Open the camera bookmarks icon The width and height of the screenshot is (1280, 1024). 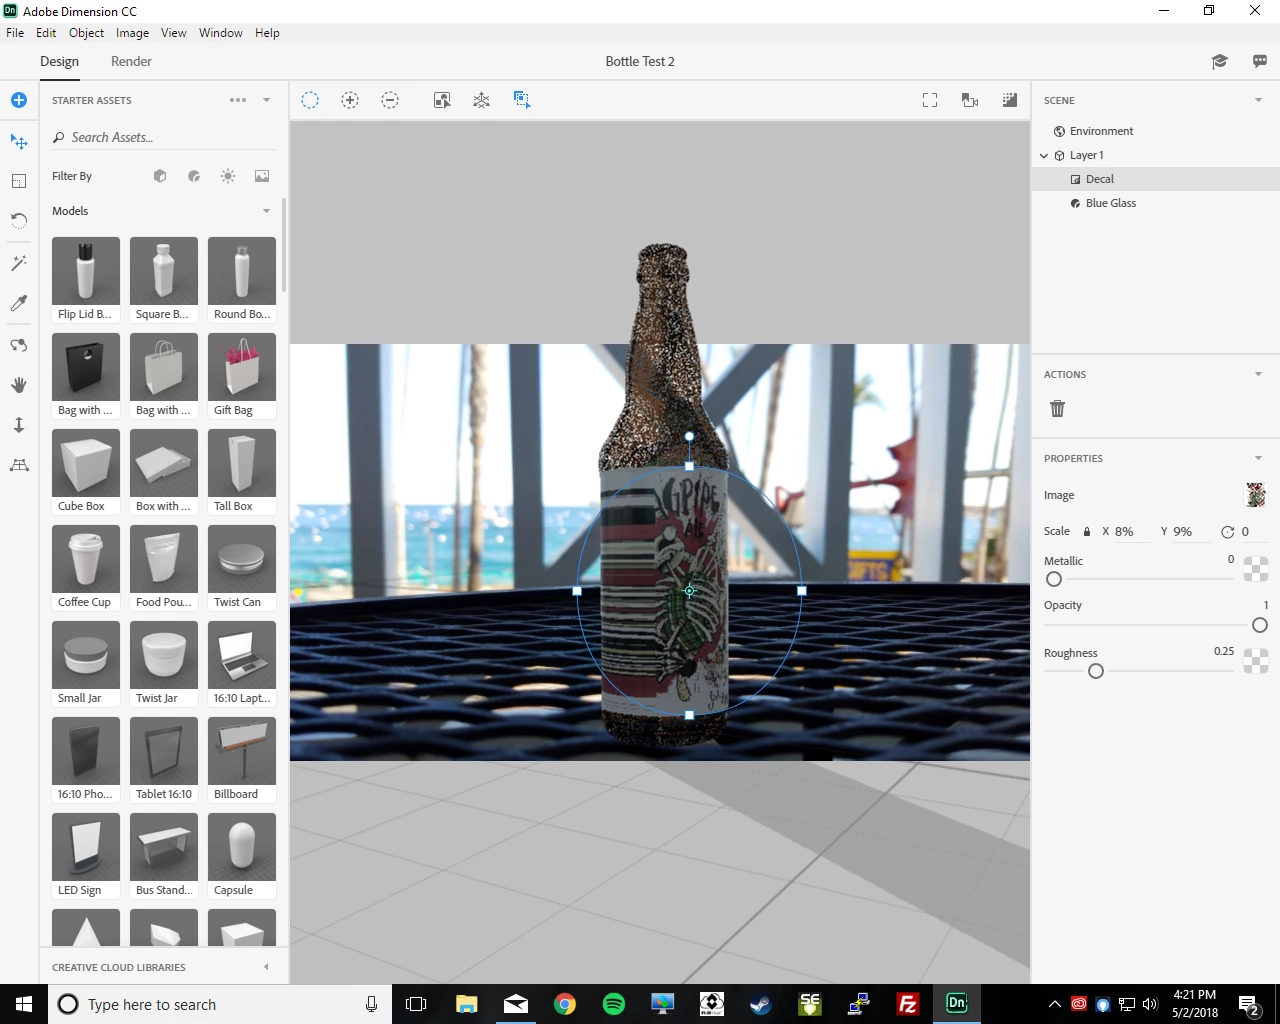point(970,100)
